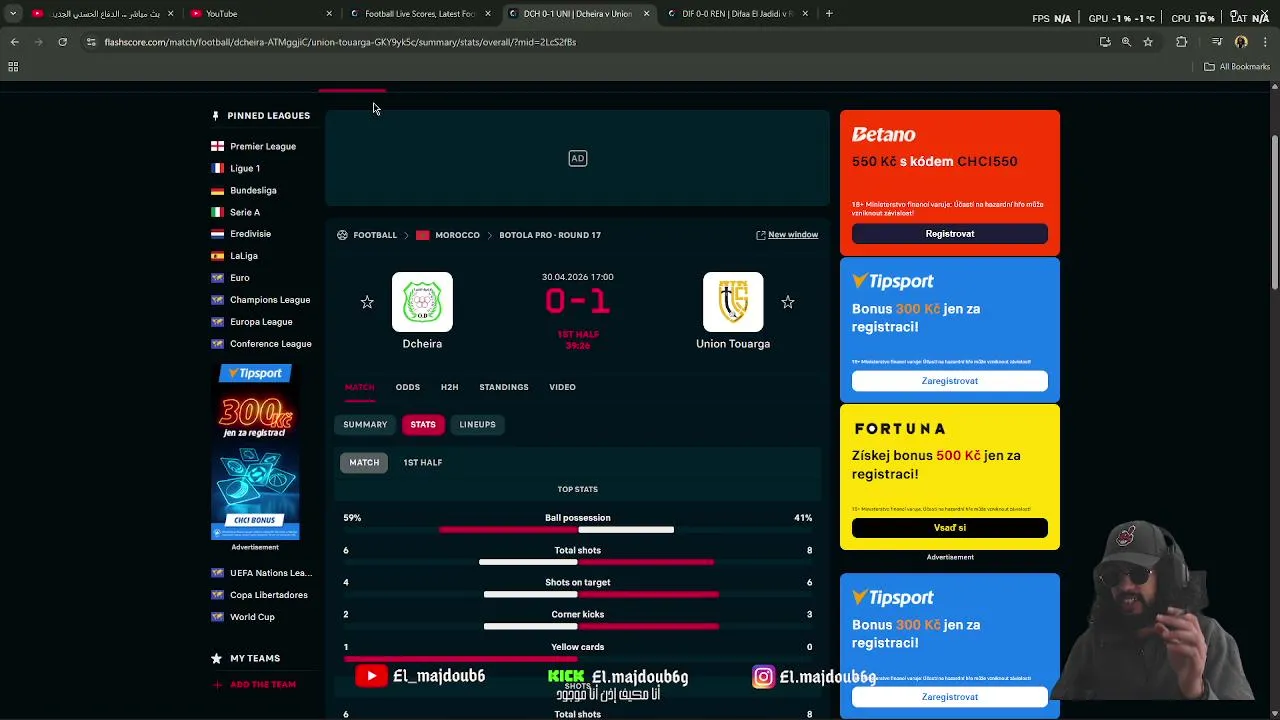The image size is (1280, 720).
Task: Click the browser back arrow
Action: 15,42
